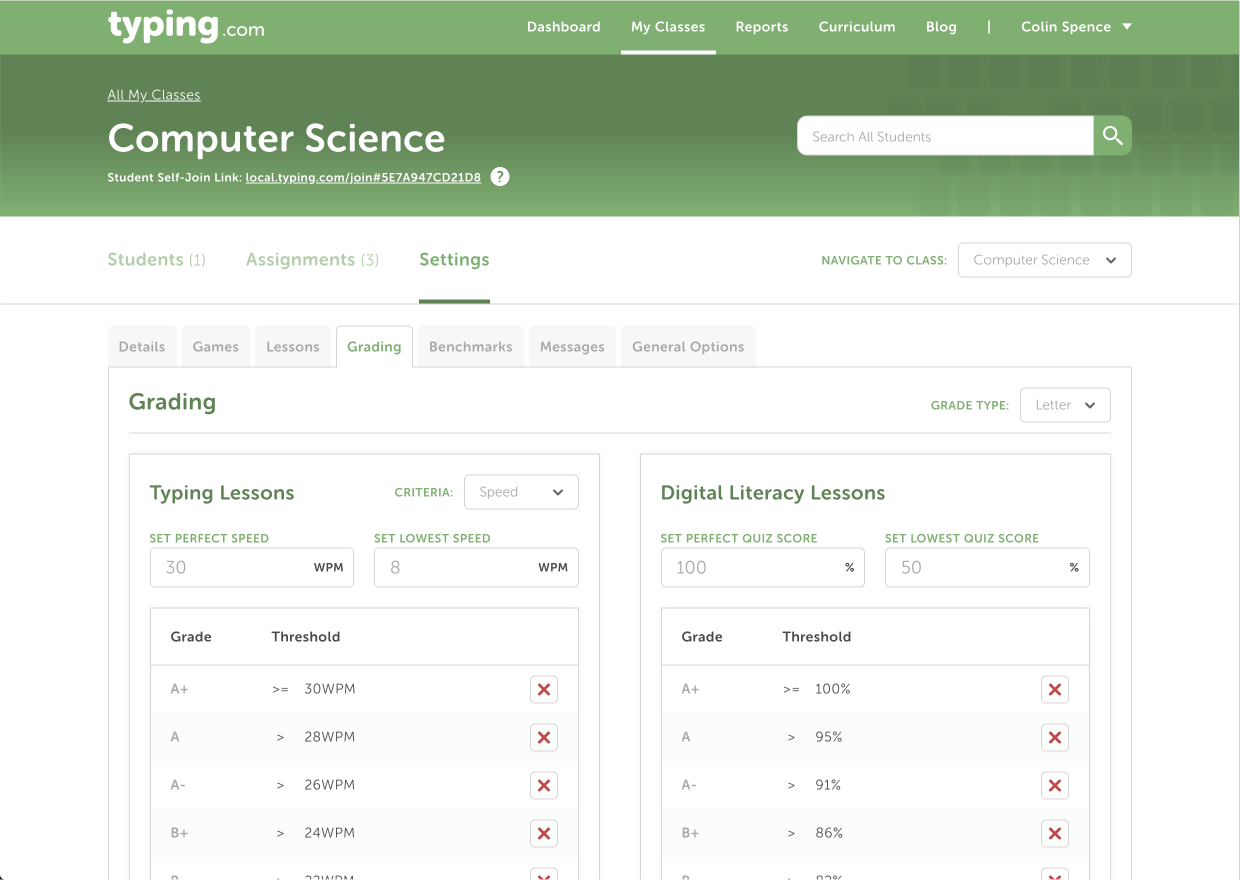
Task: Remove the A+ 100% quiz score threshold
Action: pyautogui.click(x=1055, y=689)
